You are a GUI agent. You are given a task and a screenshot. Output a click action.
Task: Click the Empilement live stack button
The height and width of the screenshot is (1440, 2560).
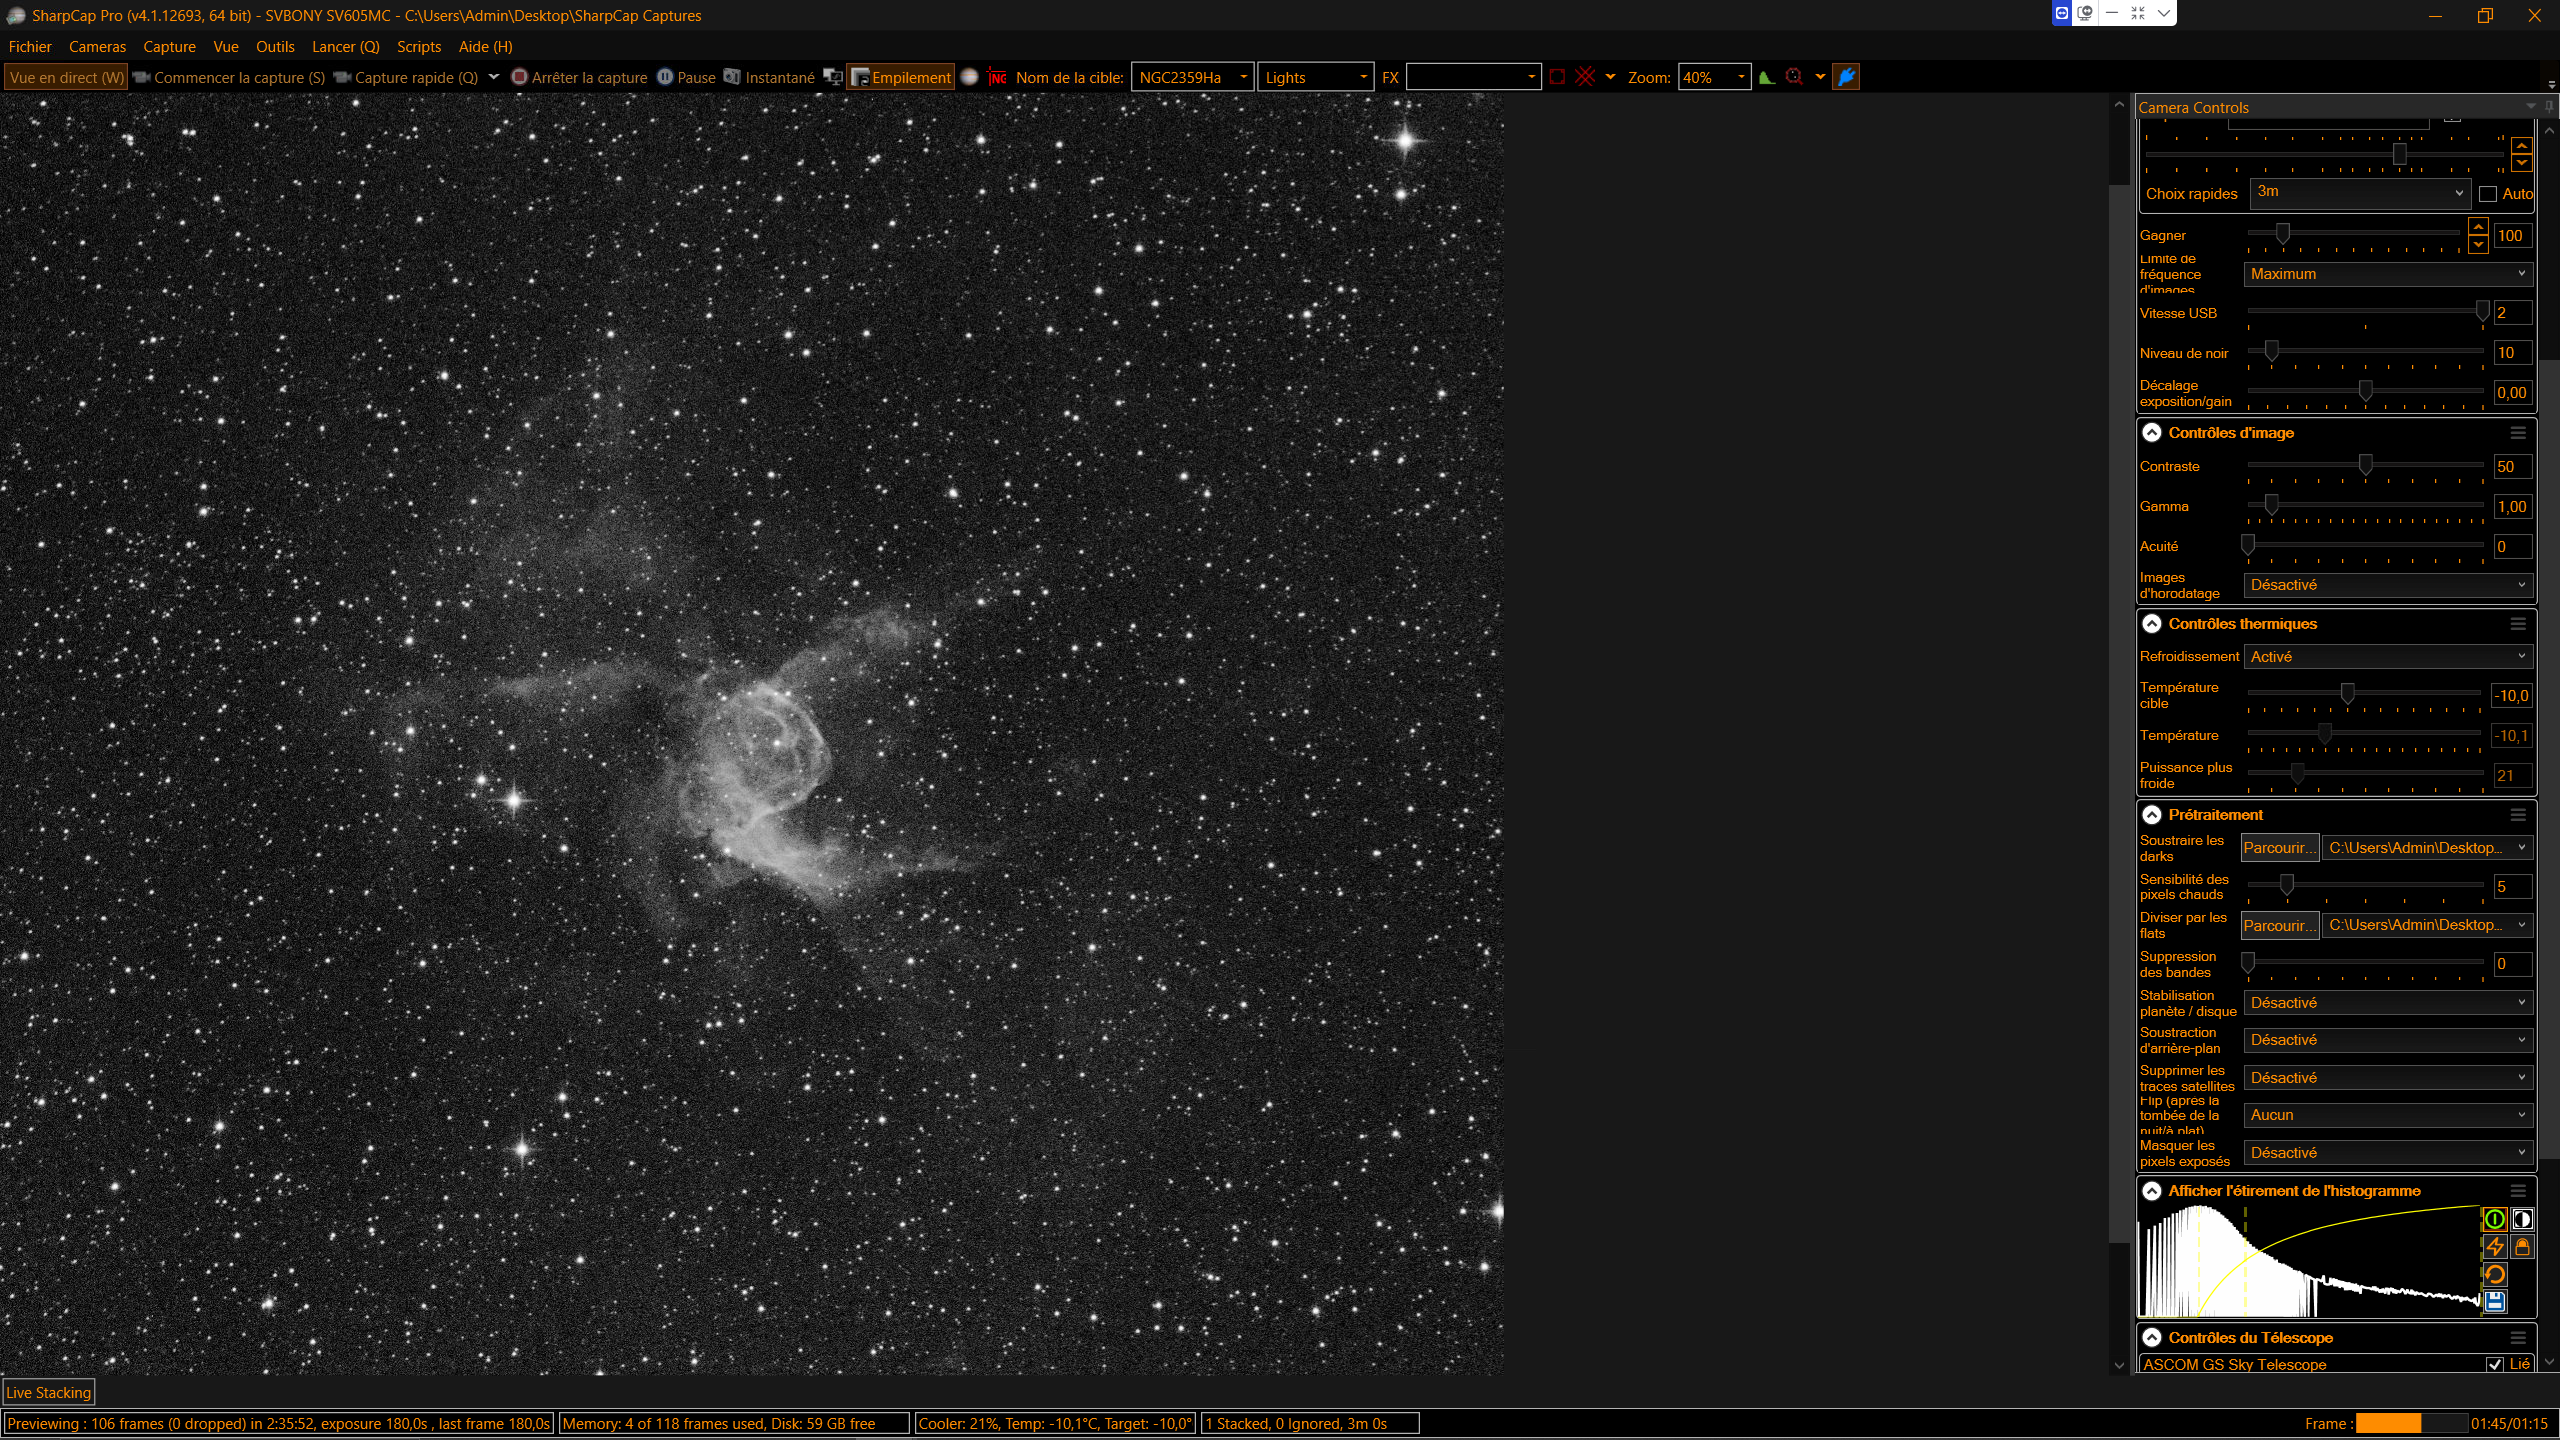(901, 77)
